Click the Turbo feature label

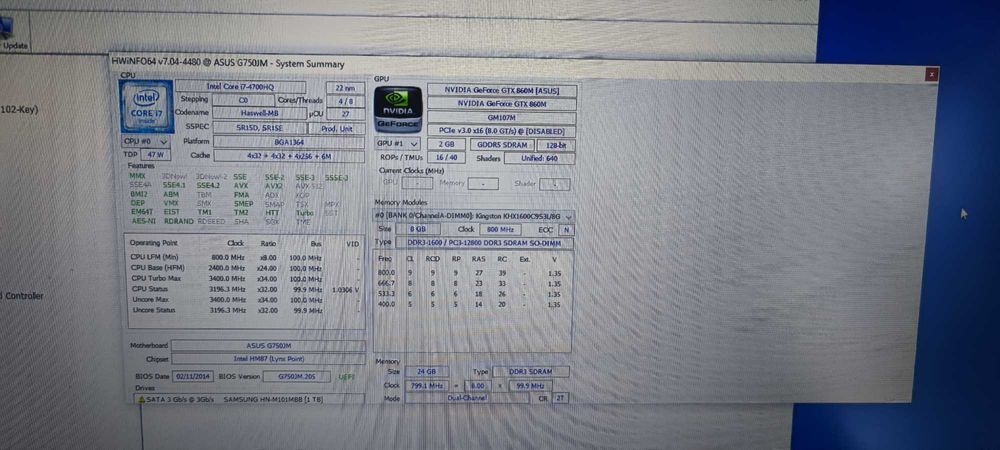coord(304,213)
